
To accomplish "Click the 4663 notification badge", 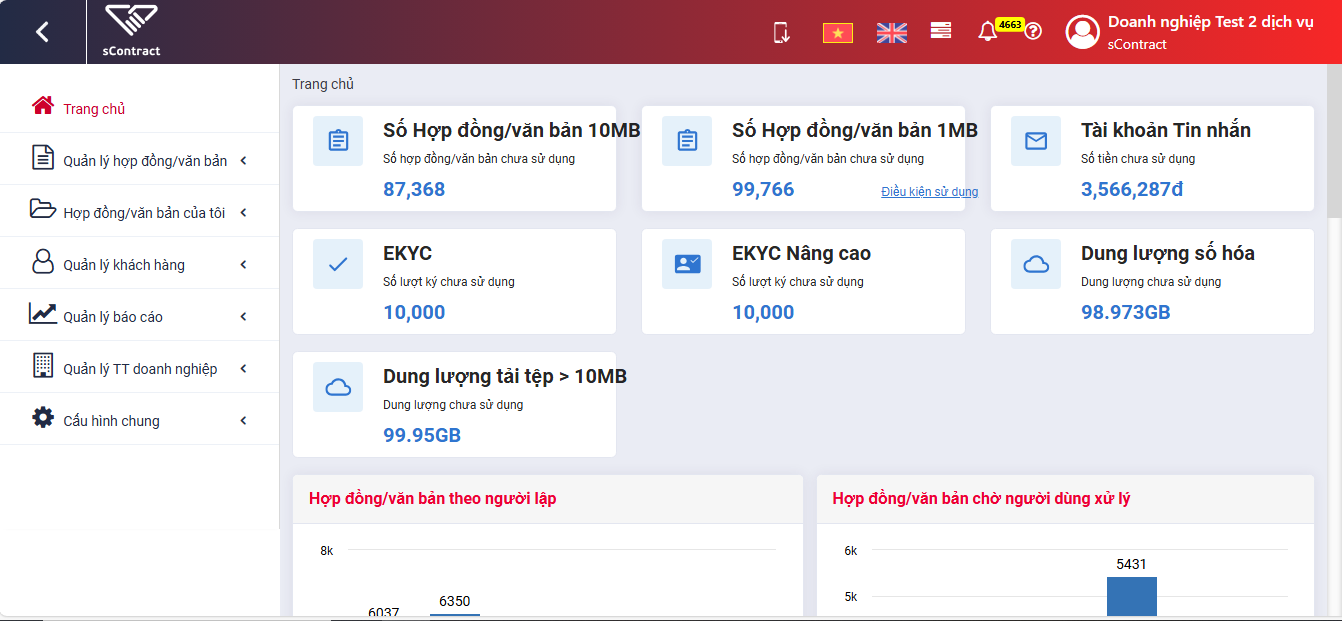I will [x=1010, y=24].
